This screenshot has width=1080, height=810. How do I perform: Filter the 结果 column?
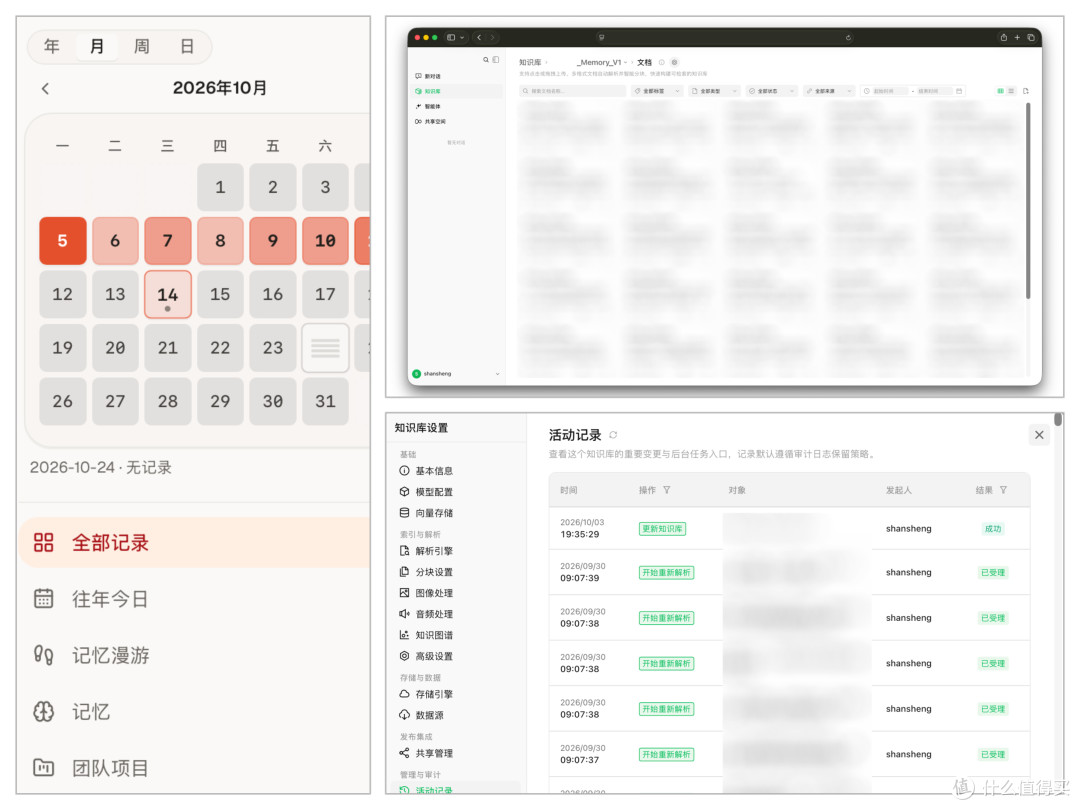[x=1003, y=490]
